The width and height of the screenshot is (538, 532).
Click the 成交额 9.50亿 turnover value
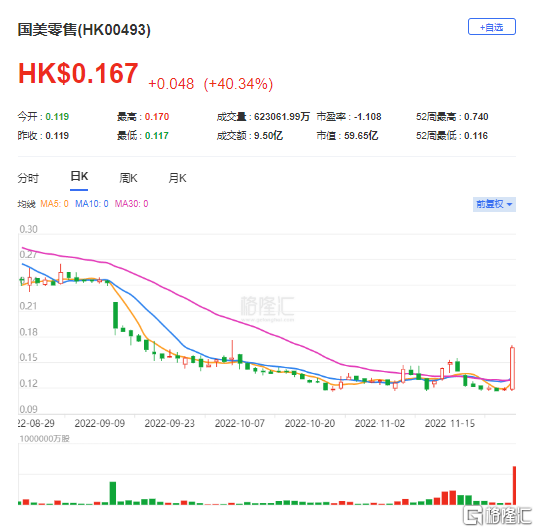coord(250,135)
